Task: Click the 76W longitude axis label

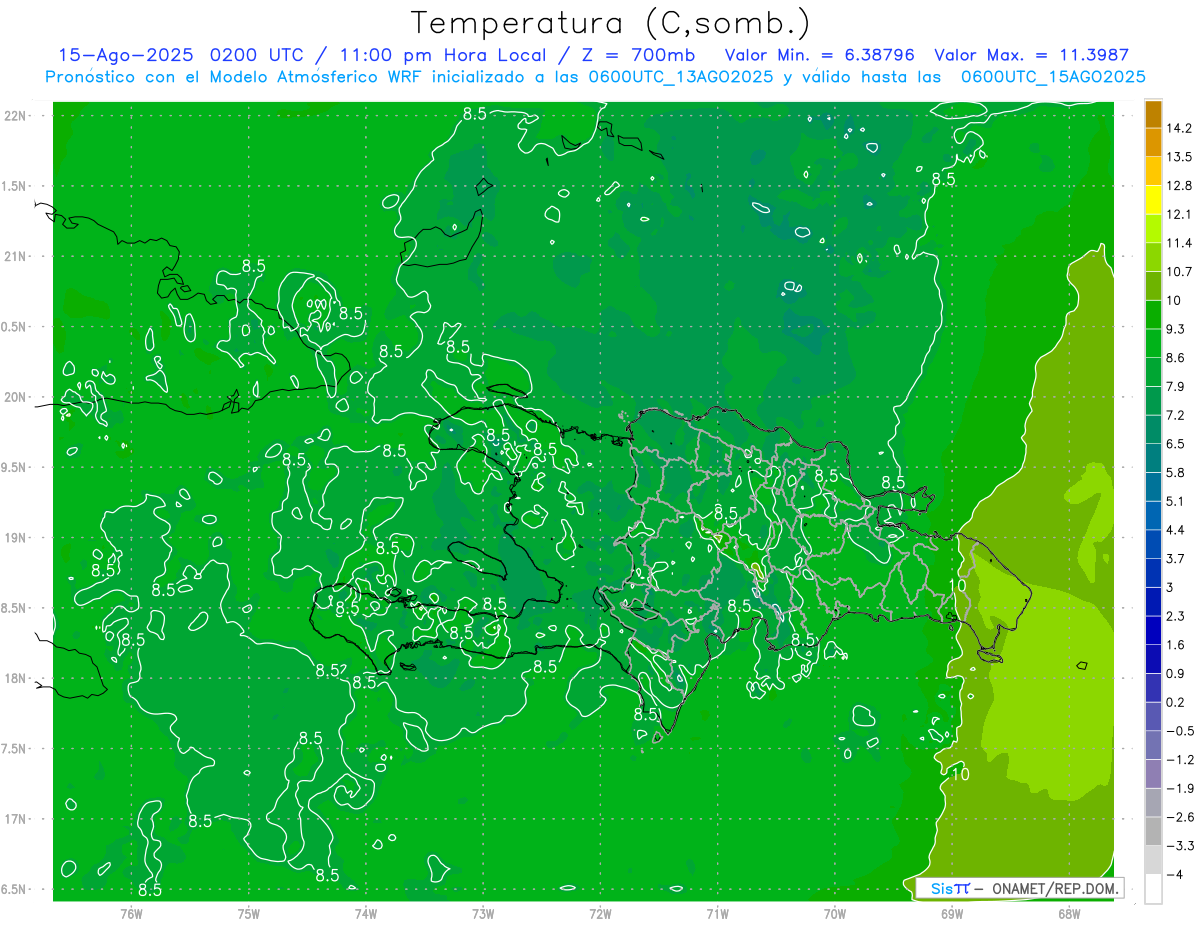Action: click(131, 913)
